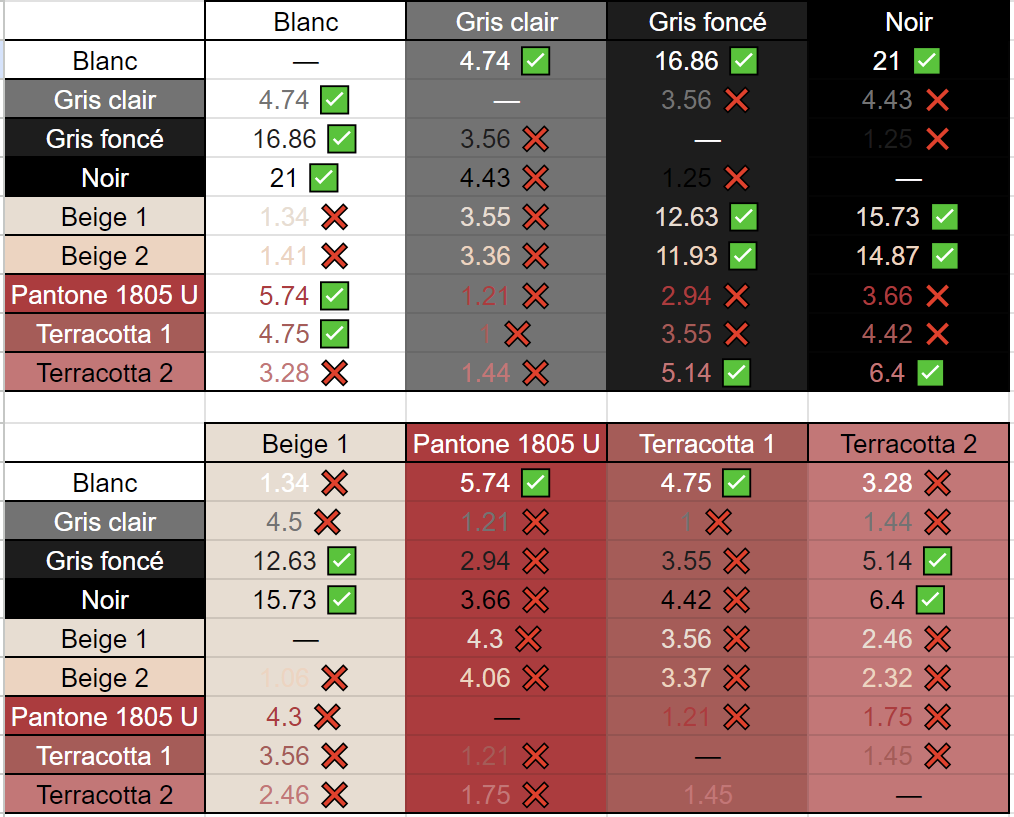Click the green check beside 14.87

pos(944,256)
